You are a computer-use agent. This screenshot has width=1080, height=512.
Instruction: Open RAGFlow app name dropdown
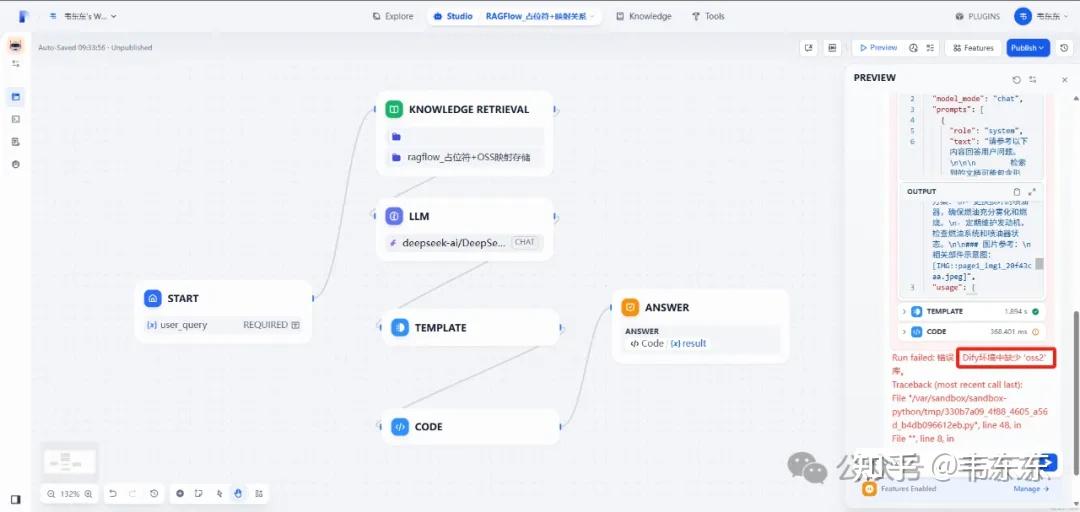click(540, 16)
